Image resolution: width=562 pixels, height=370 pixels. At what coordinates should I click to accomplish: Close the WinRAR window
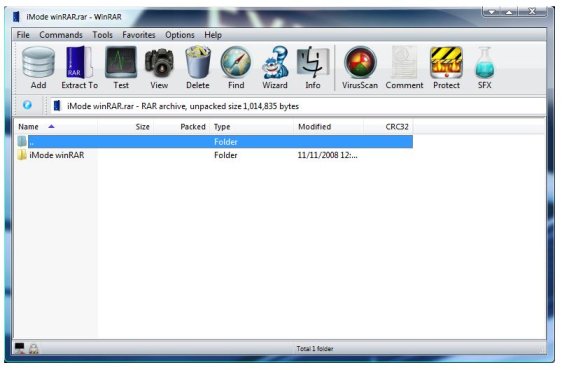[x=532, y=11]
